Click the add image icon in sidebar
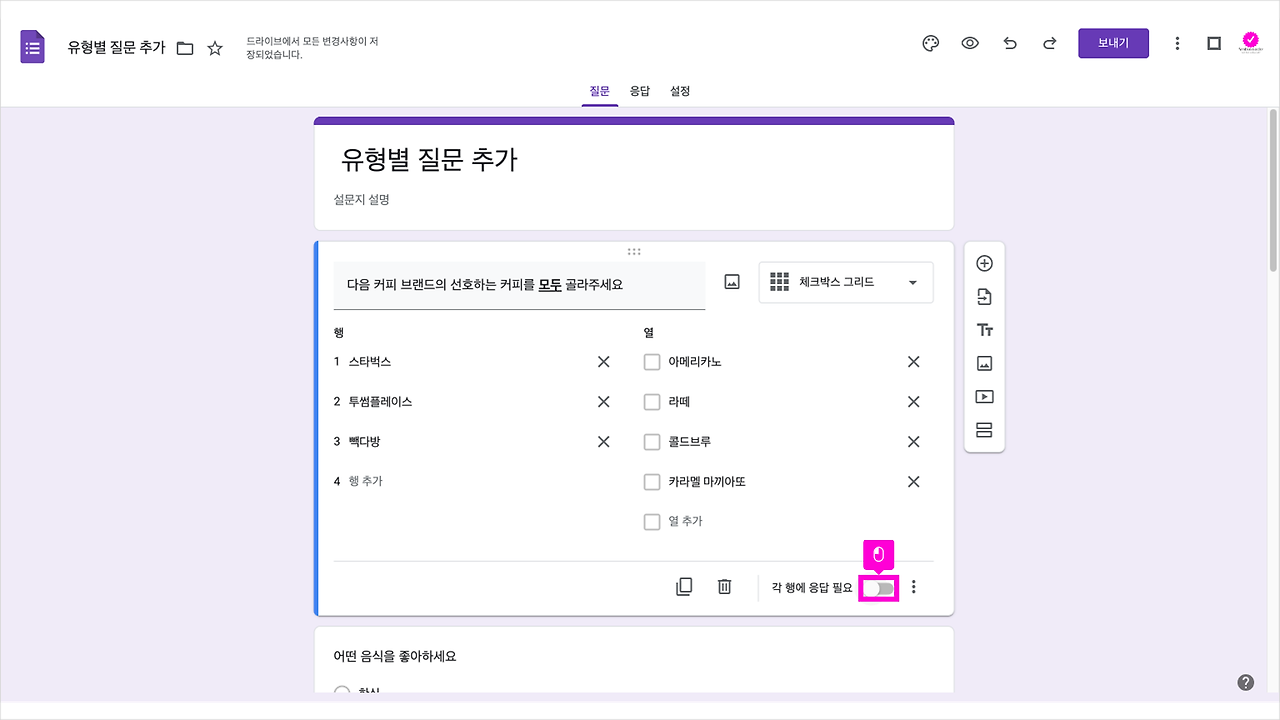1280x720 pixels. click(x=984, y=362)
